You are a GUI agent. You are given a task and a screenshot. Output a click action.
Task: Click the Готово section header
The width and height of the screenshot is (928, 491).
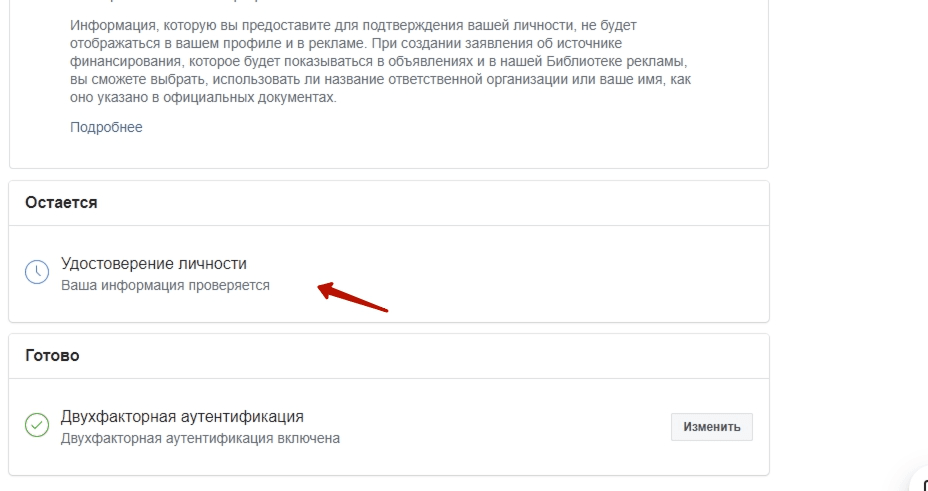coord(52,356)
